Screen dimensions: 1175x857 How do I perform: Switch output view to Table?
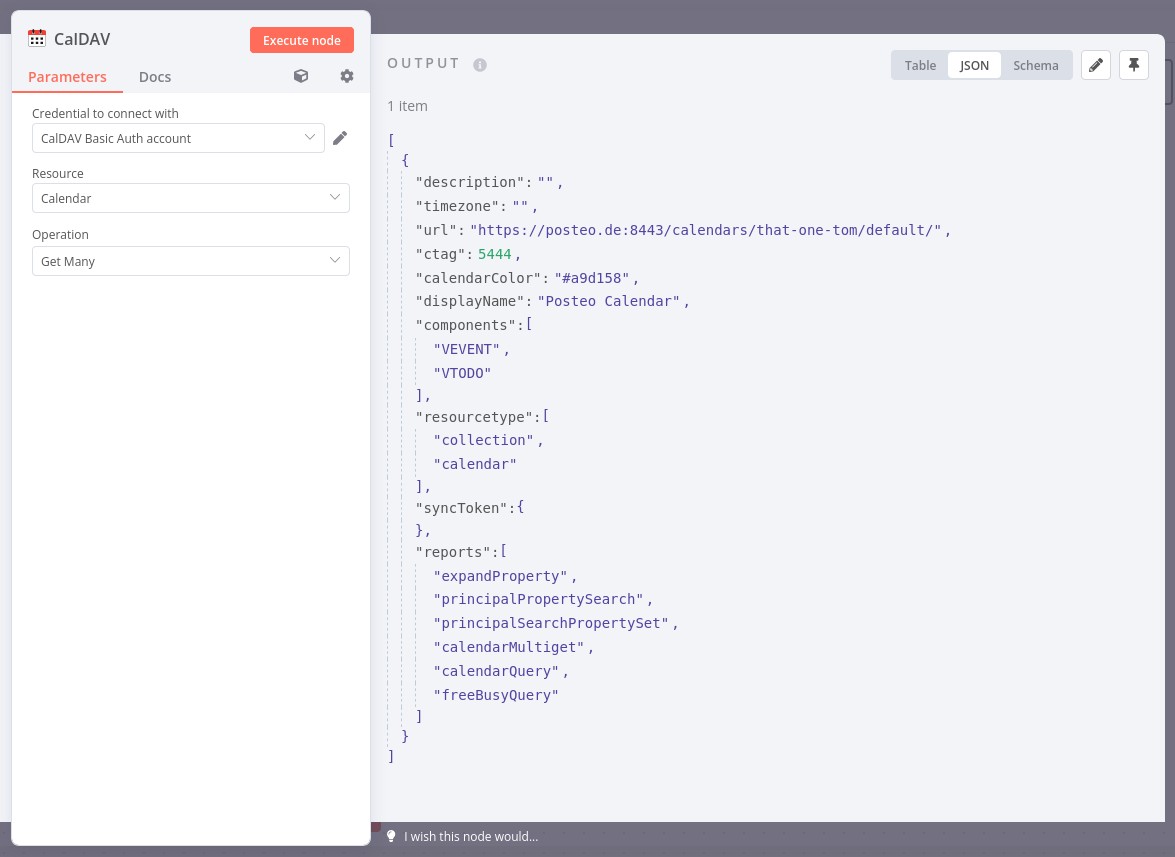tap(920, 65)
